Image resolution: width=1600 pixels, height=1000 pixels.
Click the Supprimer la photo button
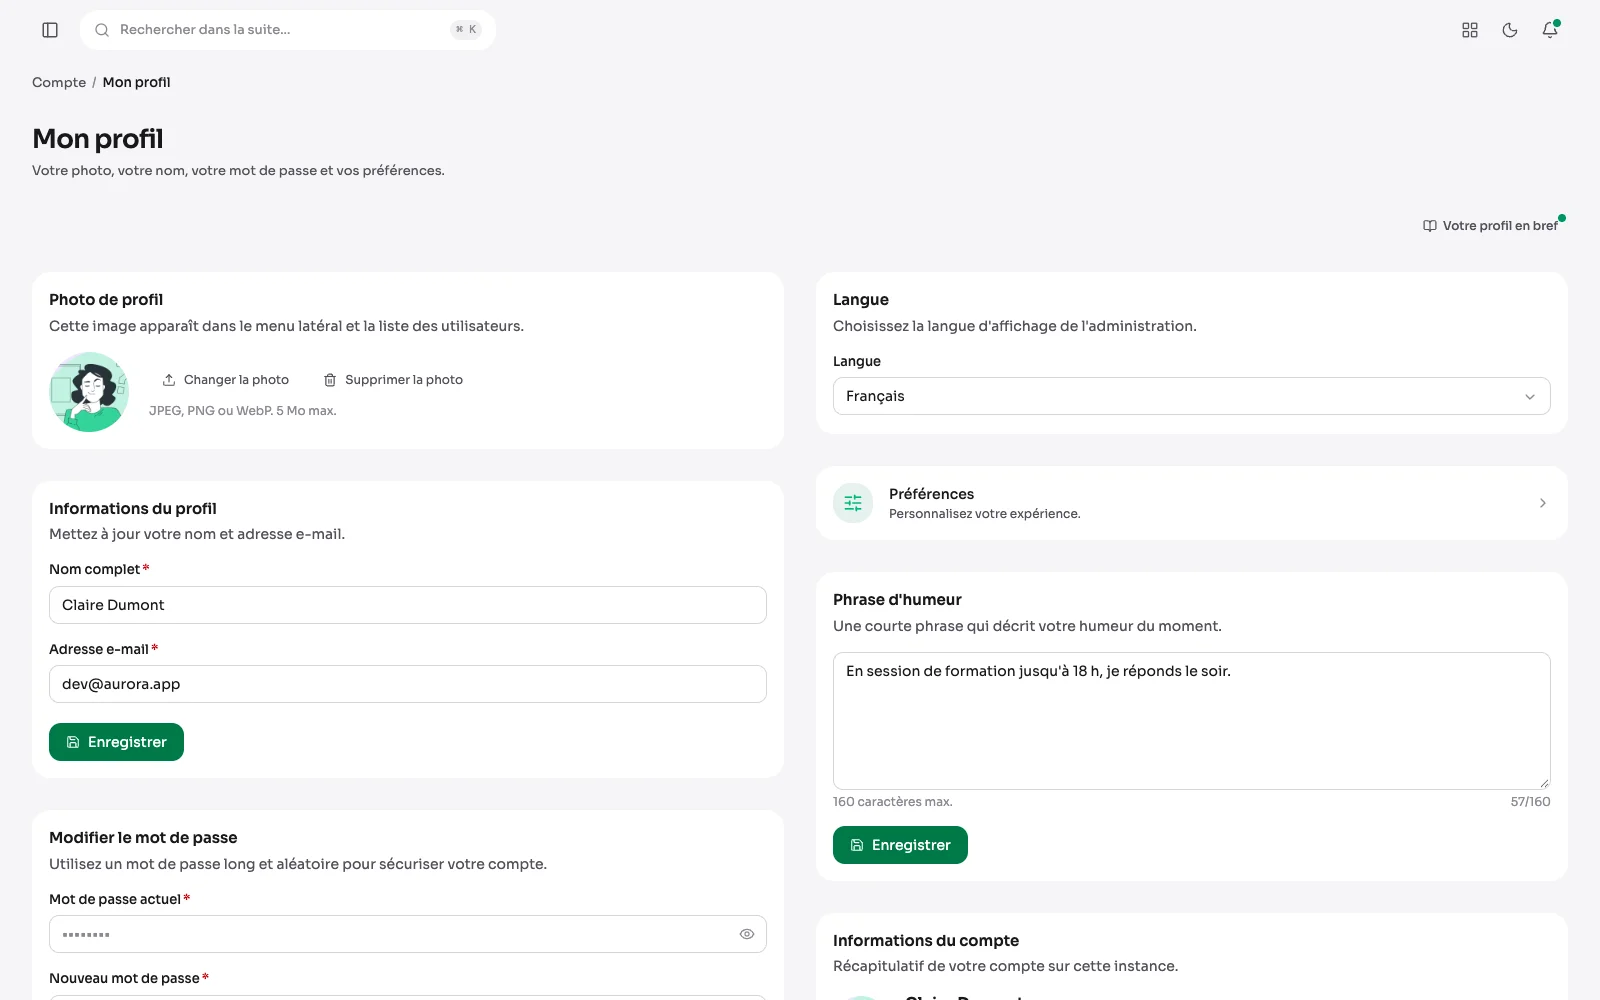click(394, 380)
